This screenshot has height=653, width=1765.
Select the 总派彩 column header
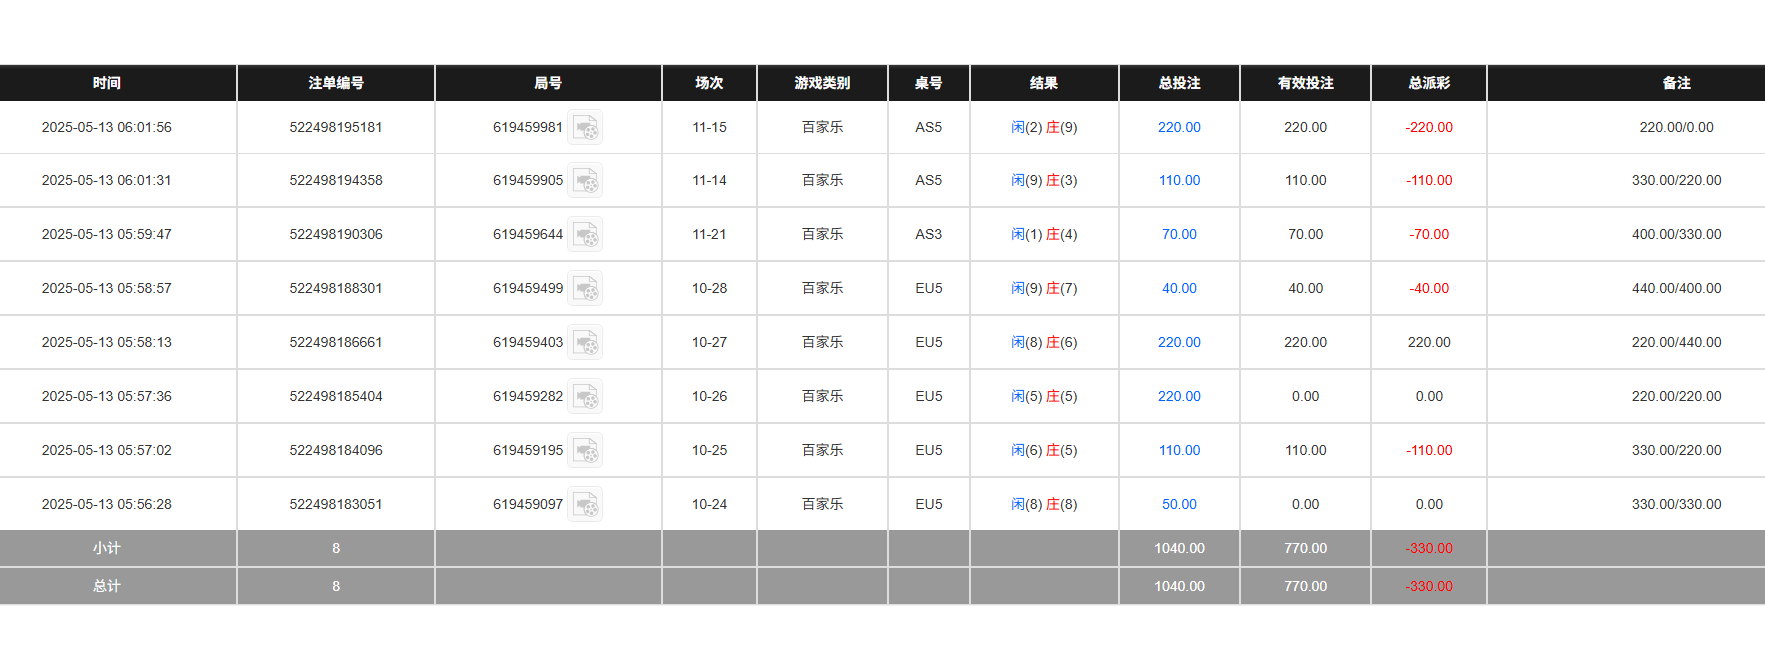[x=1429, y=83]
